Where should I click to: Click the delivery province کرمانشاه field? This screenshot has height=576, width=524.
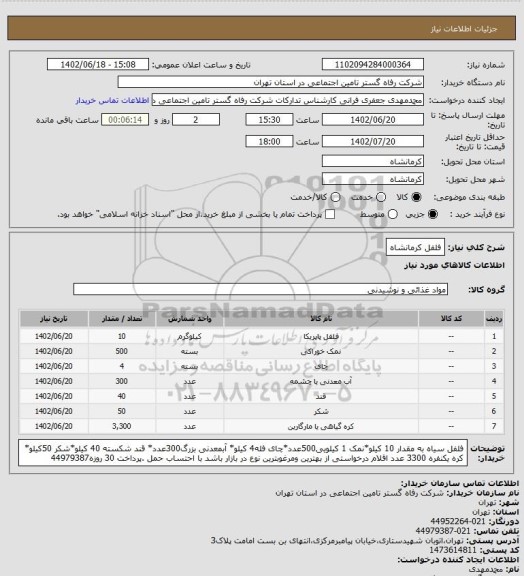(373, 161)
